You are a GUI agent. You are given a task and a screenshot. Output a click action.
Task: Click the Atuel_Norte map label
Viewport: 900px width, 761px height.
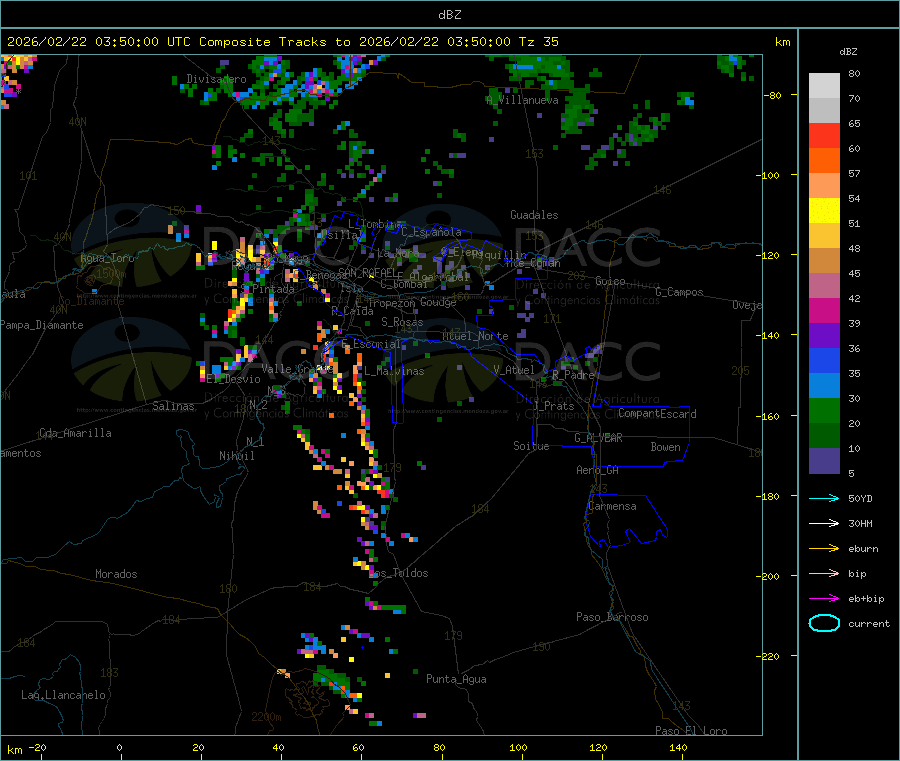(475, 336)
